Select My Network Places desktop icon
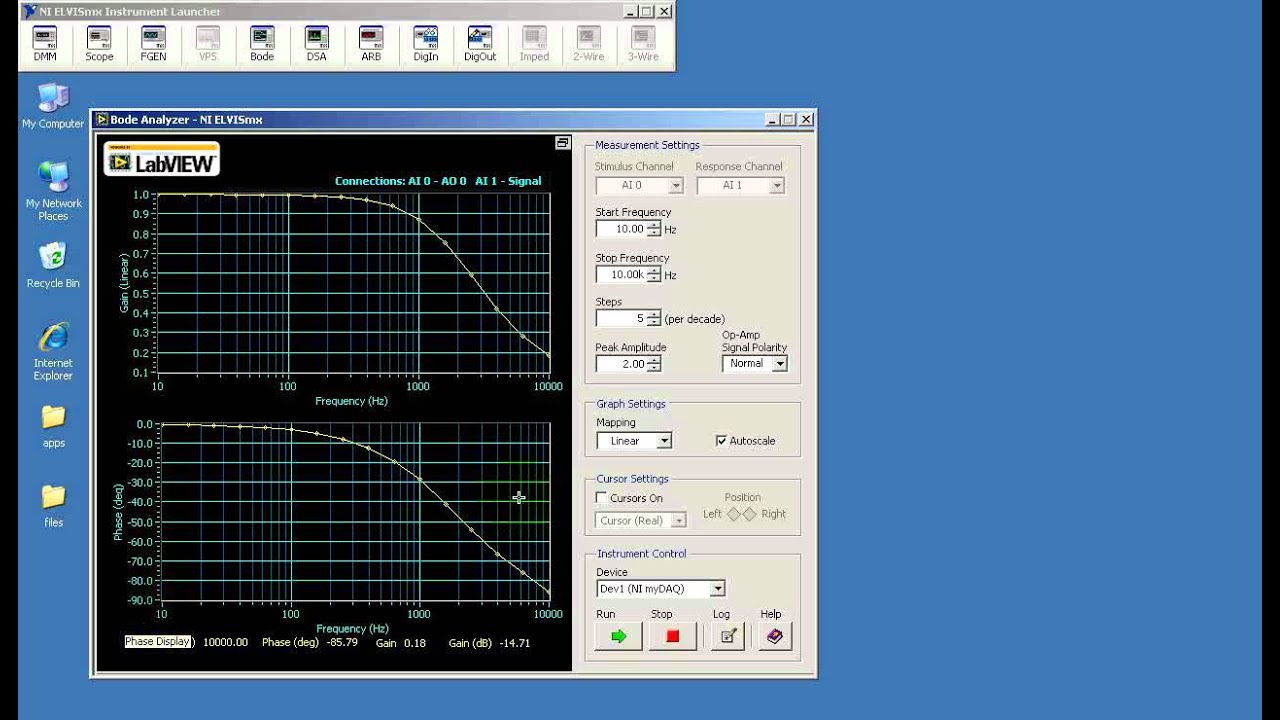The width and height of the screenshot is (1280, 720). [x=53, y=190]
